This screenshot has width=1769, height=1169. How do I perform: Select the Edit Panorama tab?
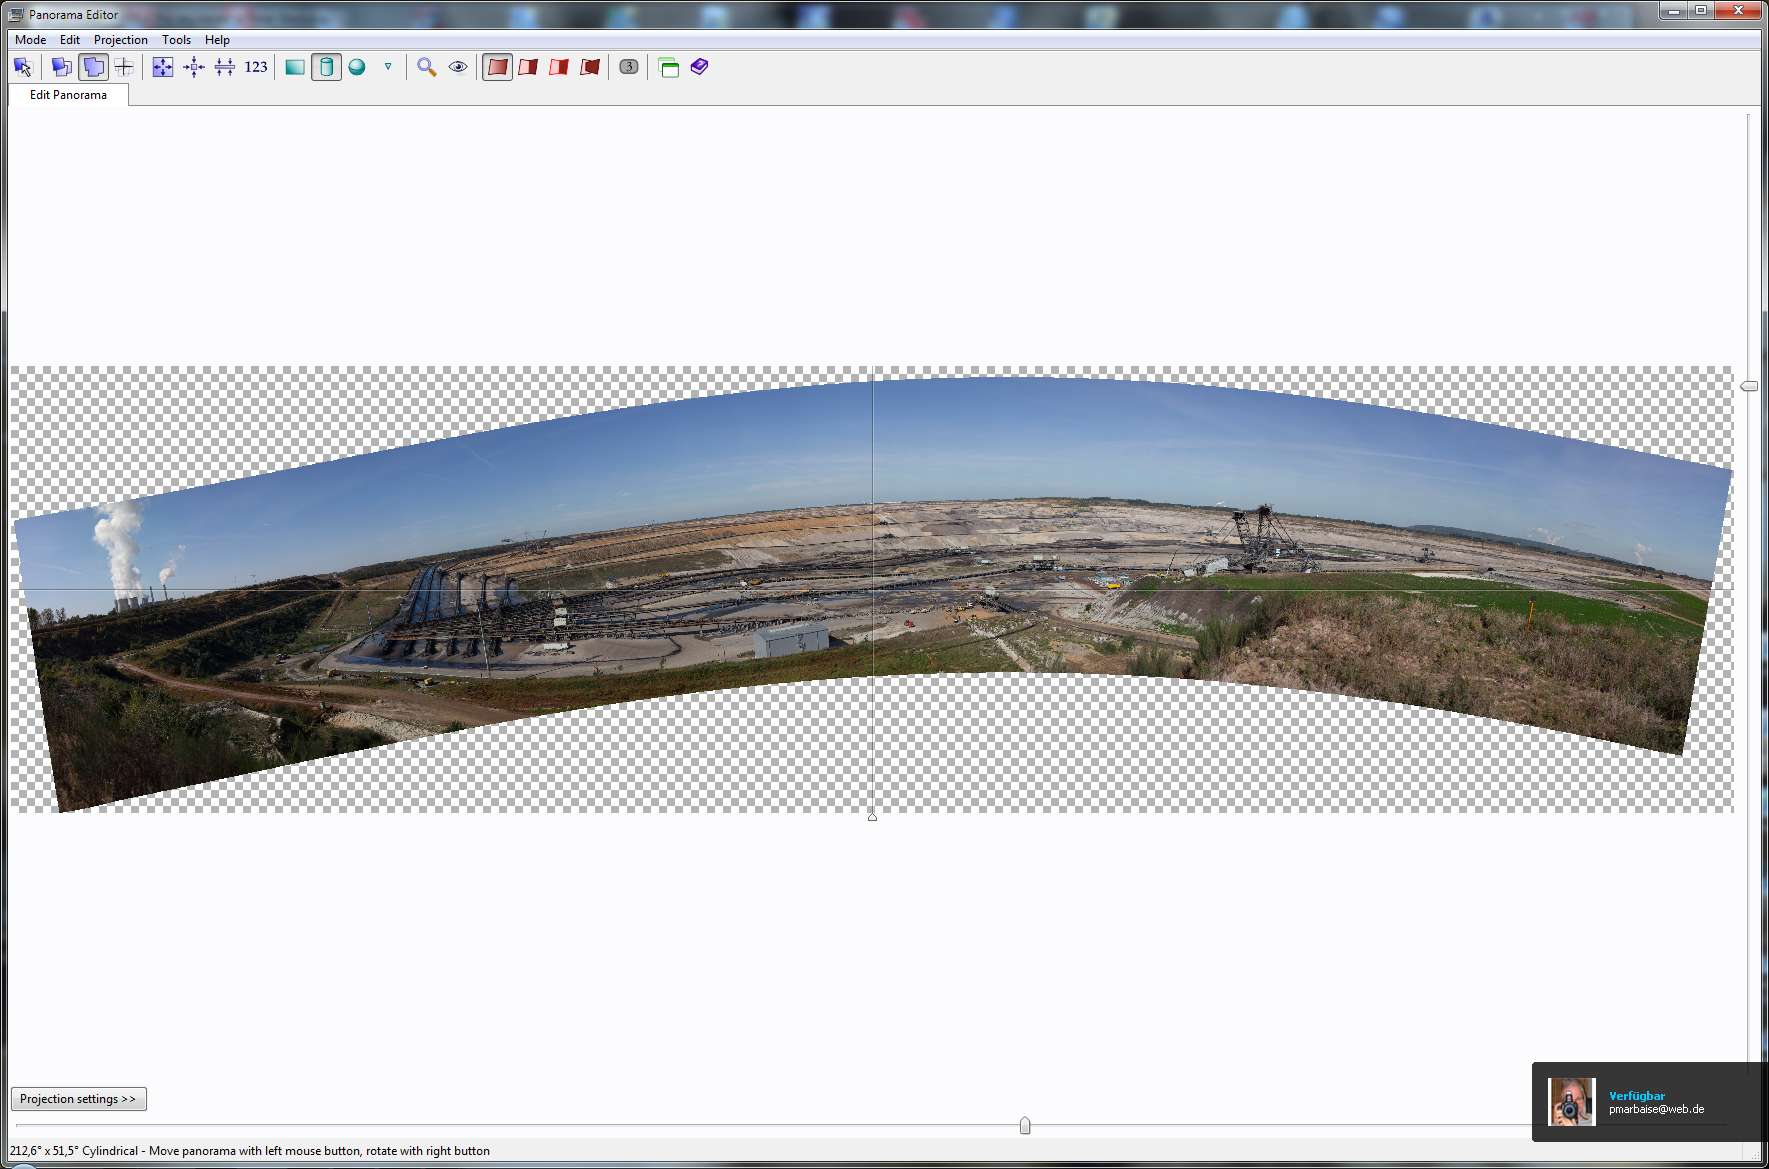[68, 95]
